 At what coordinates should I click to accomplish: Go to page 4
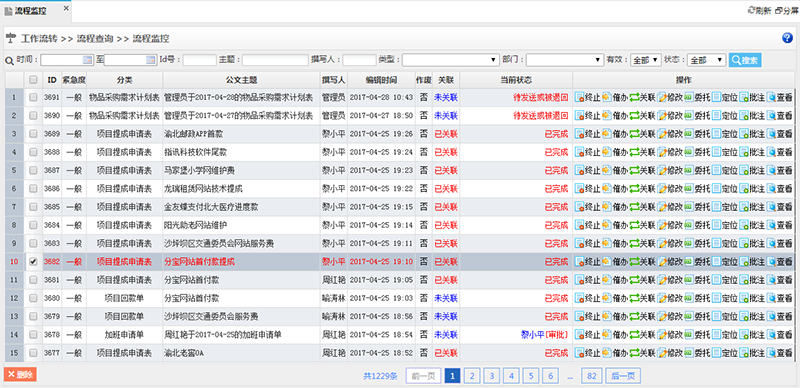tap(511, 376)
